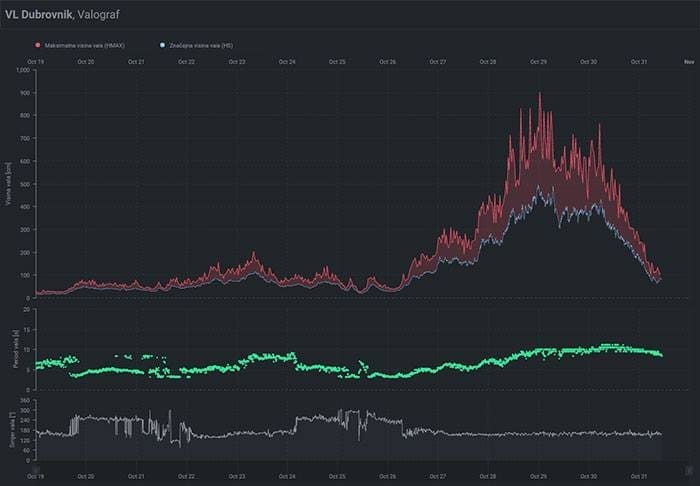Grab the left range handle at the chart bottom
This screenshot has height=486, width=700.
pyautogui.click(x=35, y=469)
